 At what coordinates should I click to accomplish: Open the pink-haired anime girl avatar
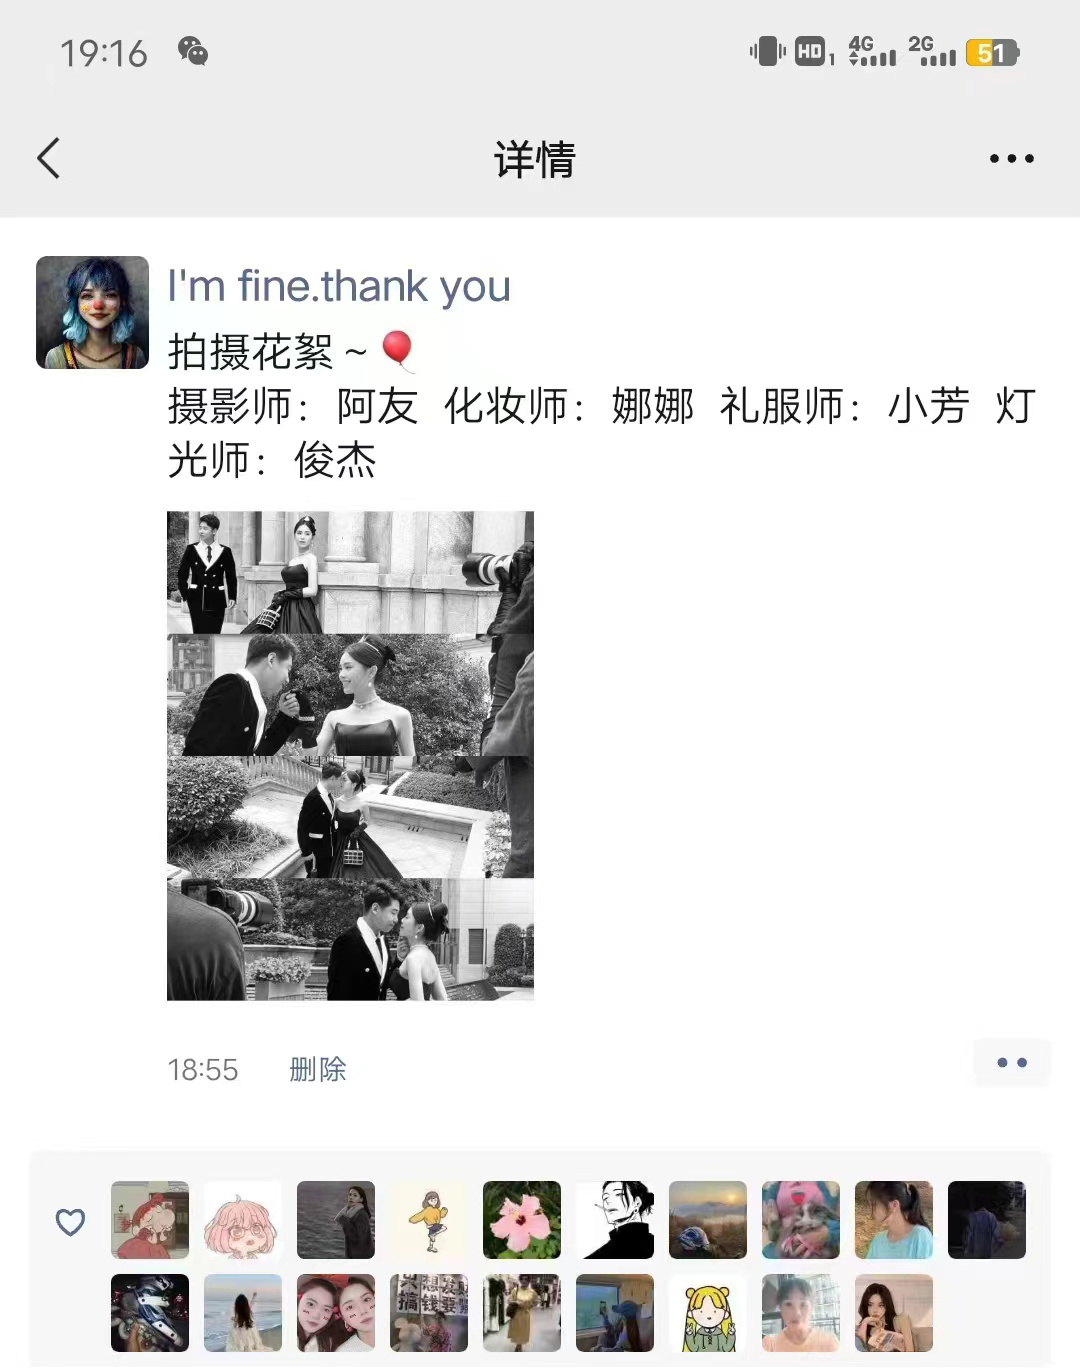[x=243, y=1220]
